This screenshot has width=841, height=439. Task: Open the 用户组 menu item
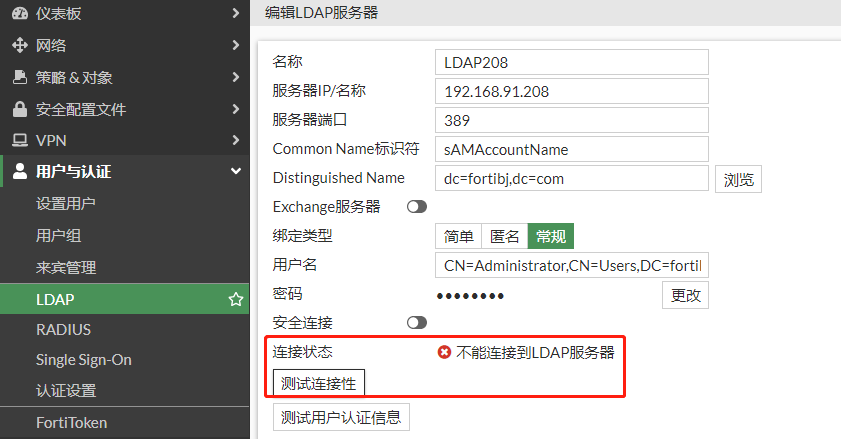(x=58, y=236)
